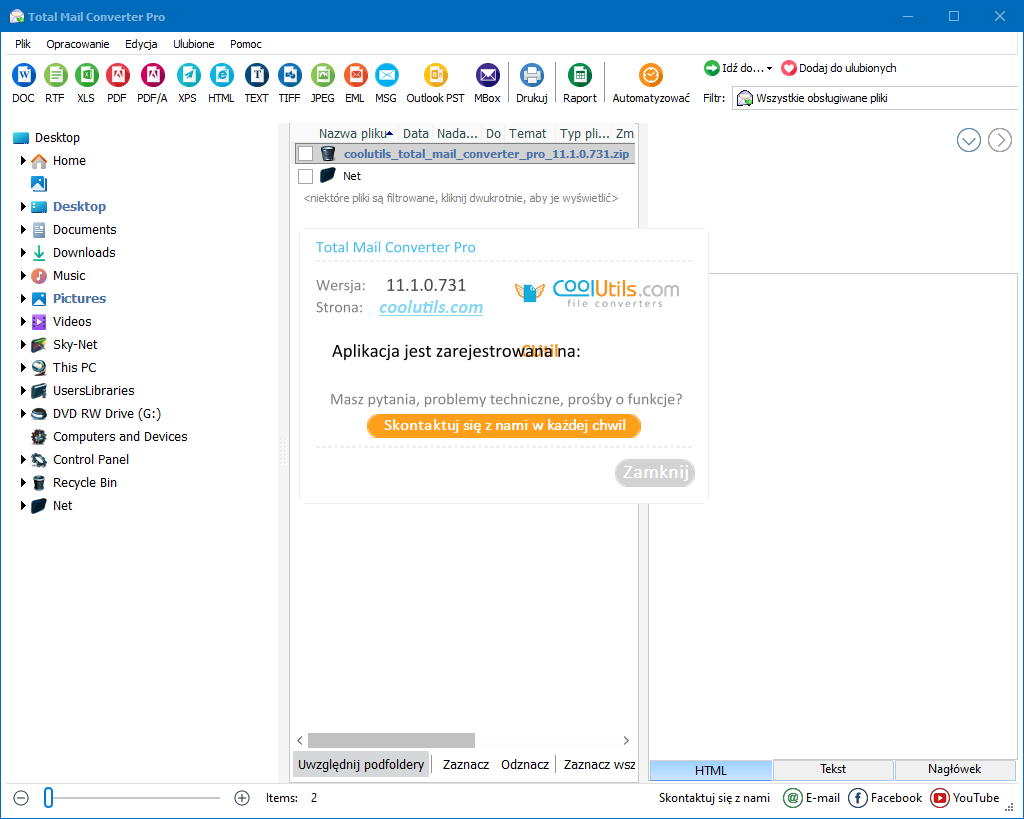Click Skontaktuj się z nami orange button
Screen dimensions: 1024x819
[x=504, y=426]
